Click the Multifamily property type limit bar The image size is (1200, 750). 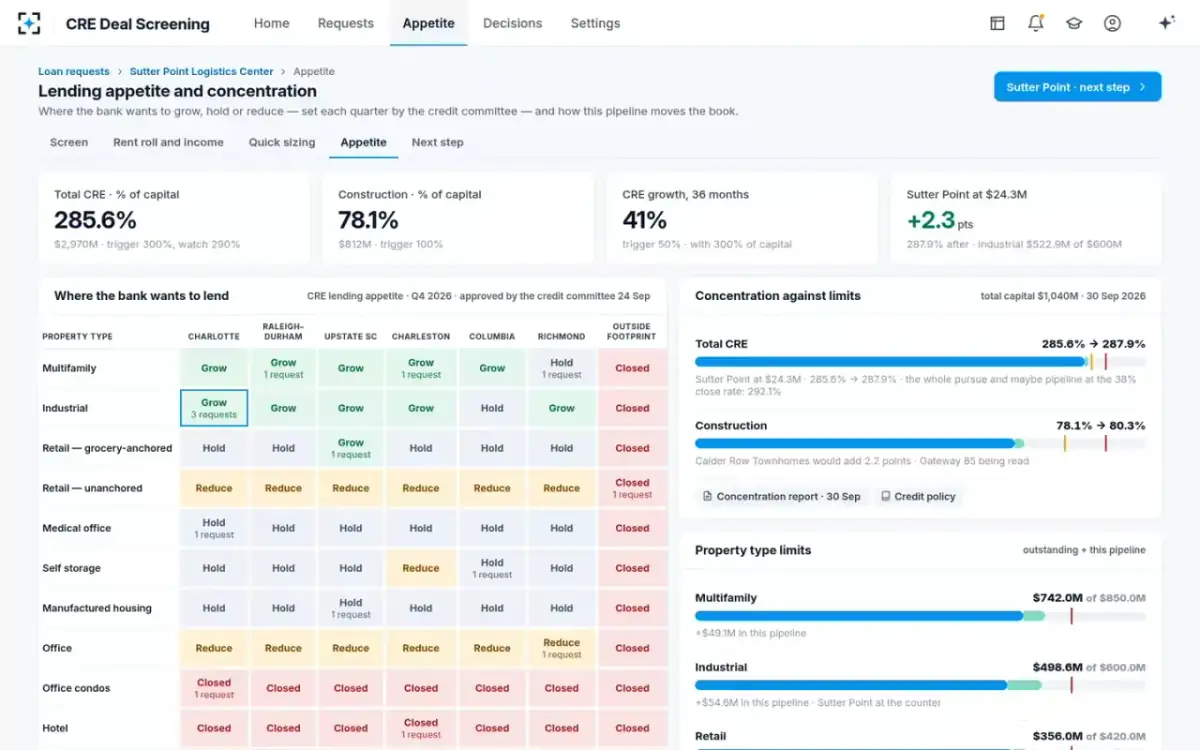click(920, 616)
